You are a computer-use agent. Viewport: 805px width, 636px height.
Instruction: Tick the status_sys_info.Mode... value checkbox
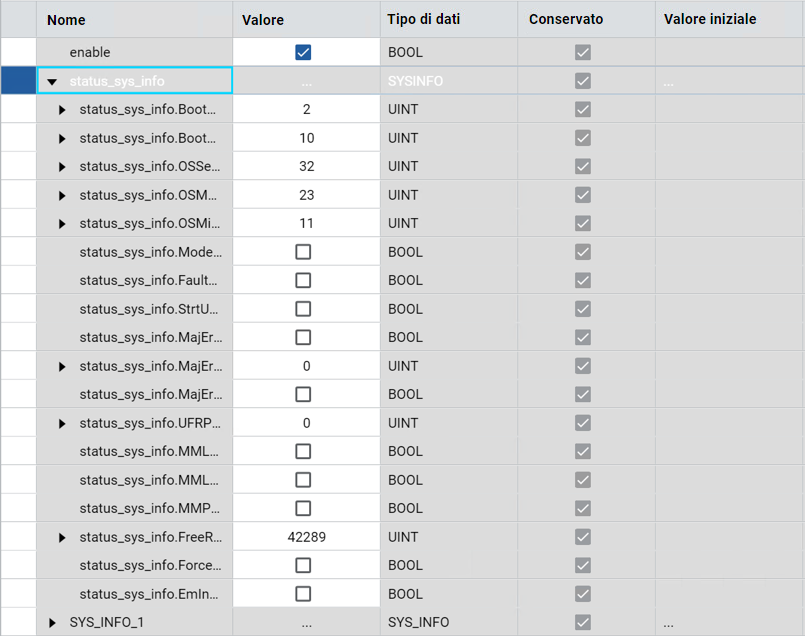pyautogui.click(x=303, y=252)
